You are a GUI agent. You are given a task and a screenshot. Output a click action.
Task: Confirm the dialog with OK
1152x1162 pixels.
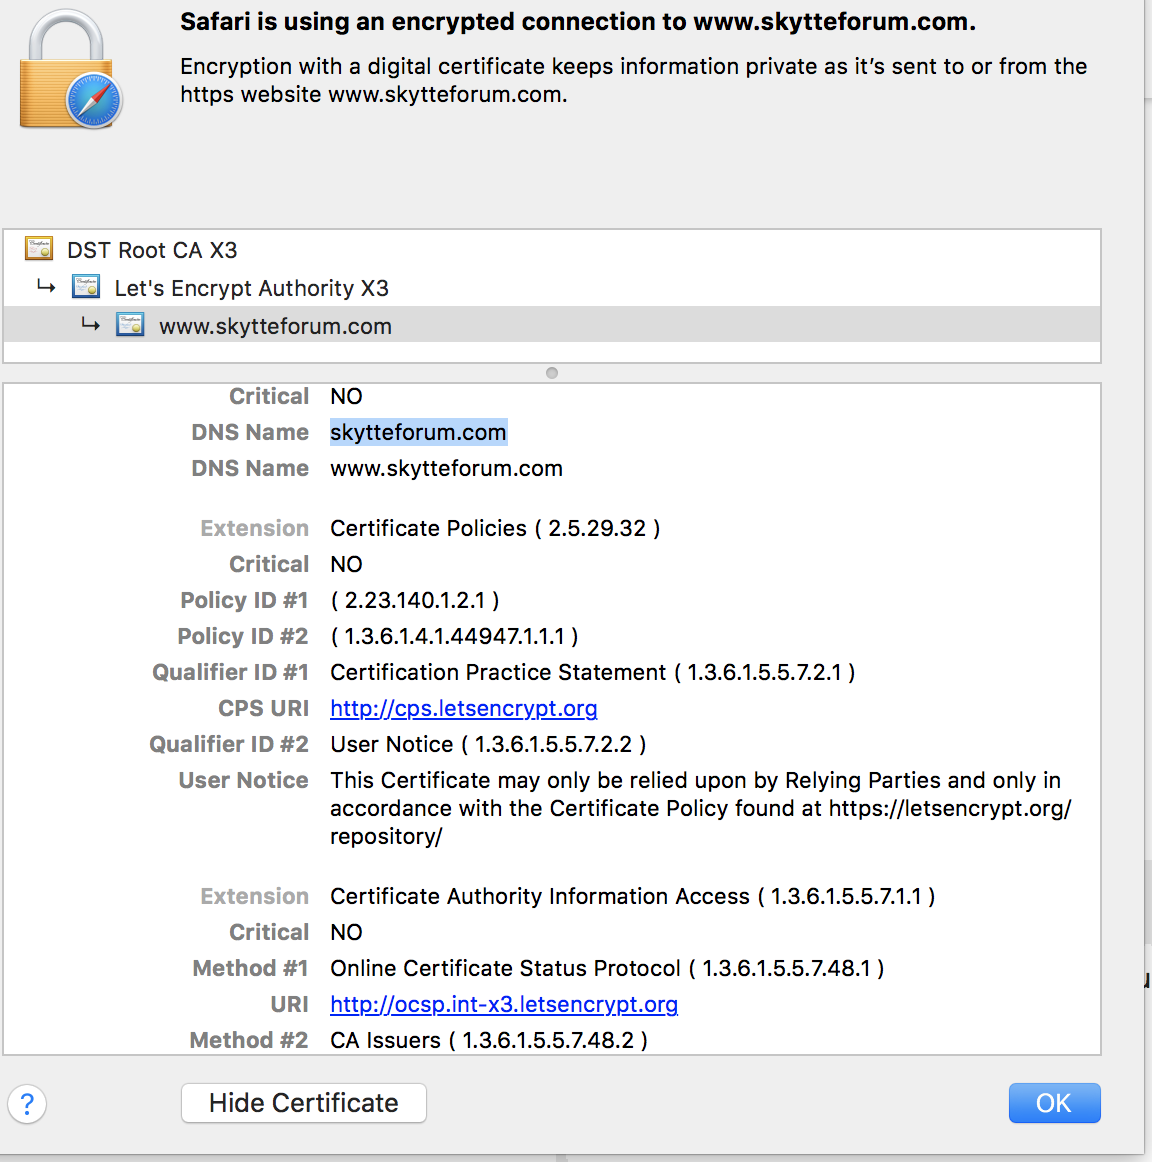[x=1054, y=1103]
